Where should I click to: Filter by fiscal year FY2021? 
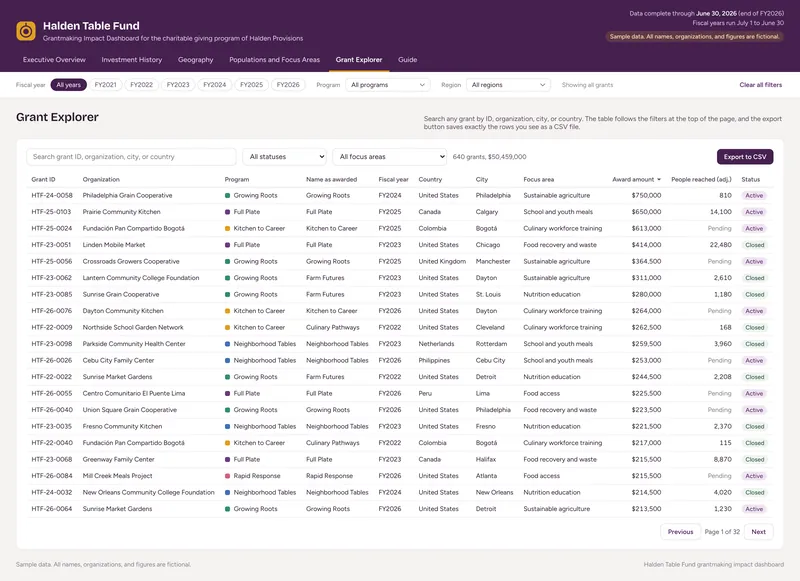(106, 85)
